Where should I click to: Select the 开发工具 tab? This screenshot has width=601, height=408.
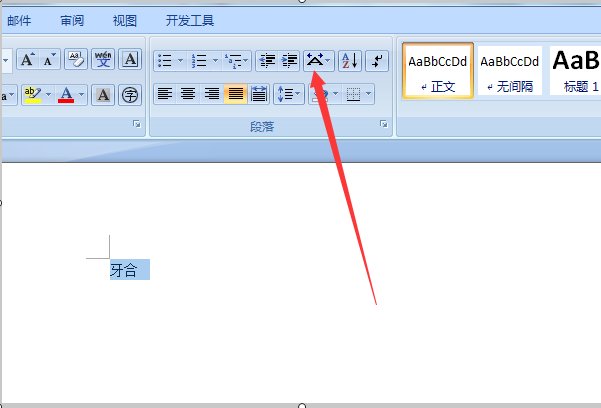click(190, 20)
